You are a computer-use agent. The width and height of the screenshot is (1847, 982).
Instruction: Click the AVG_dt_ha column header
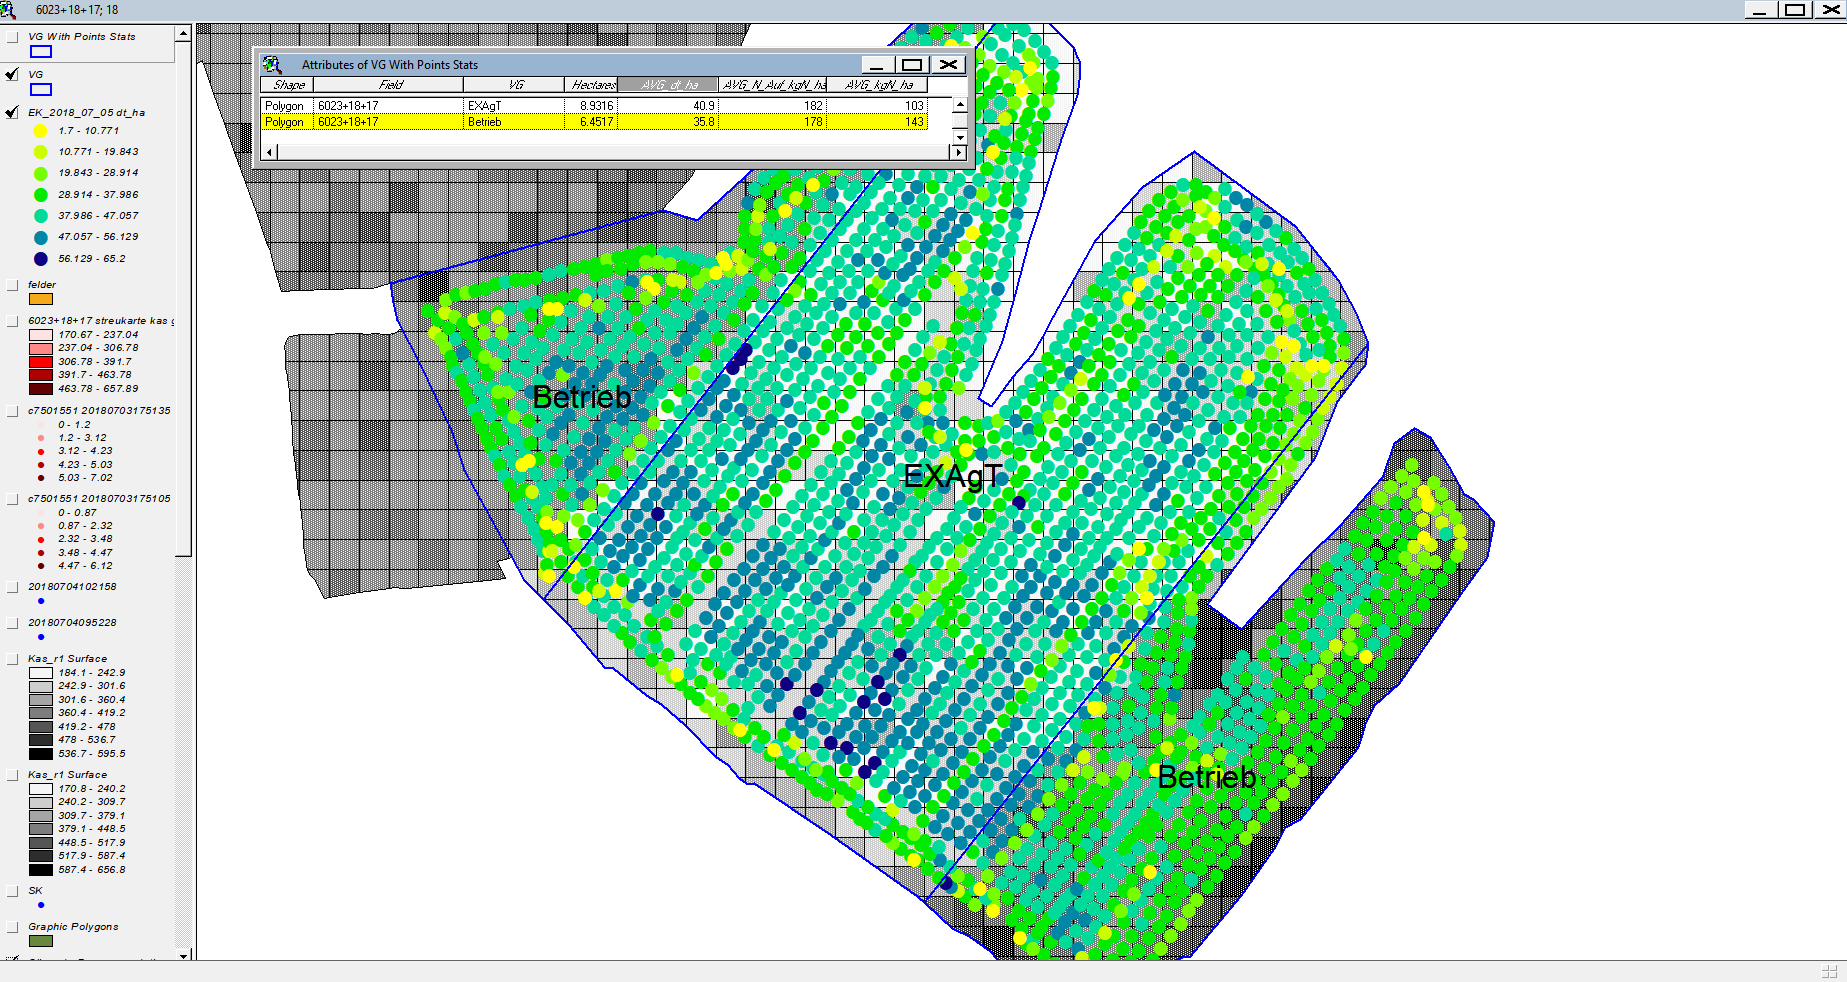[668, 85]
